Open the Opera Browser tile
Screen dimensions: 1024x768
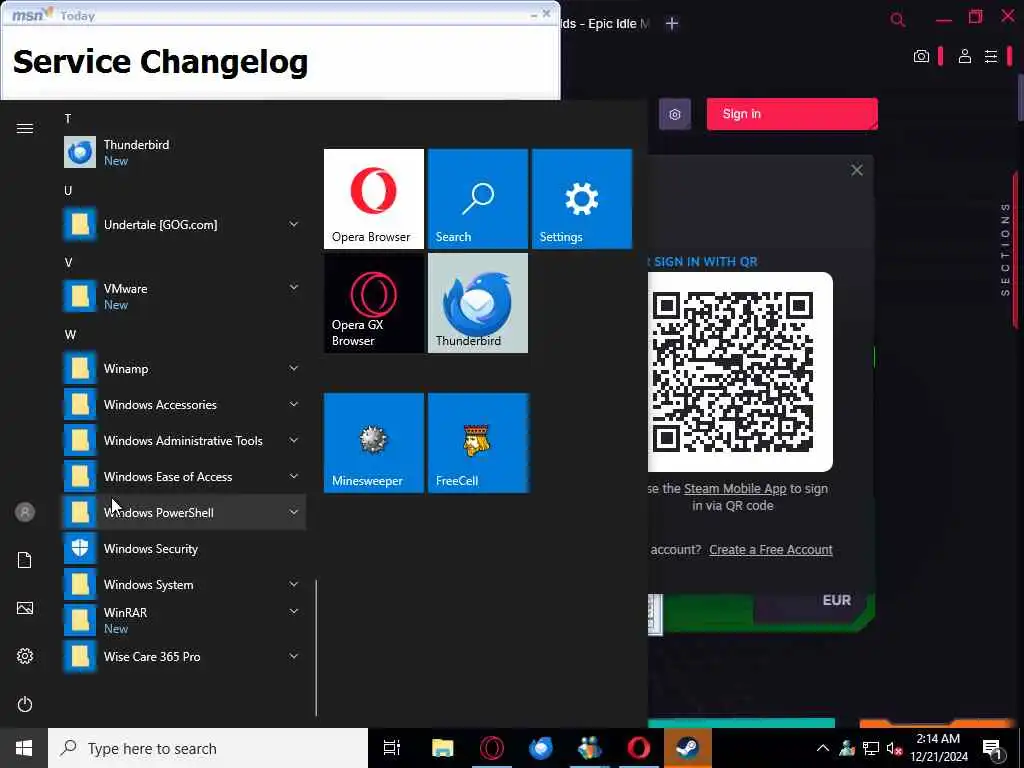click(374, 199)
